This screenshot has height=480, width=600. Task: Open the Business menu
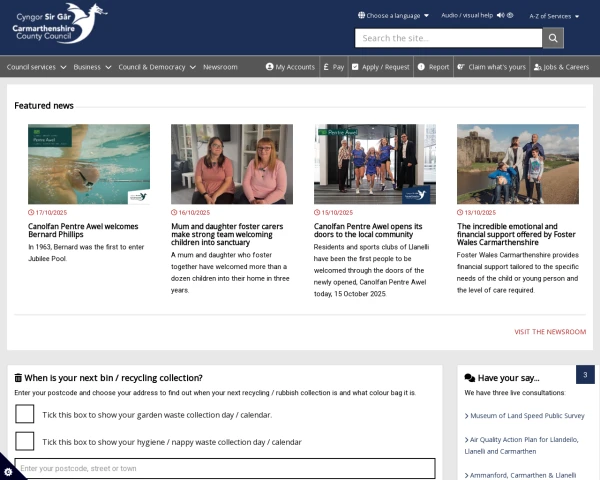click(92, 67)
